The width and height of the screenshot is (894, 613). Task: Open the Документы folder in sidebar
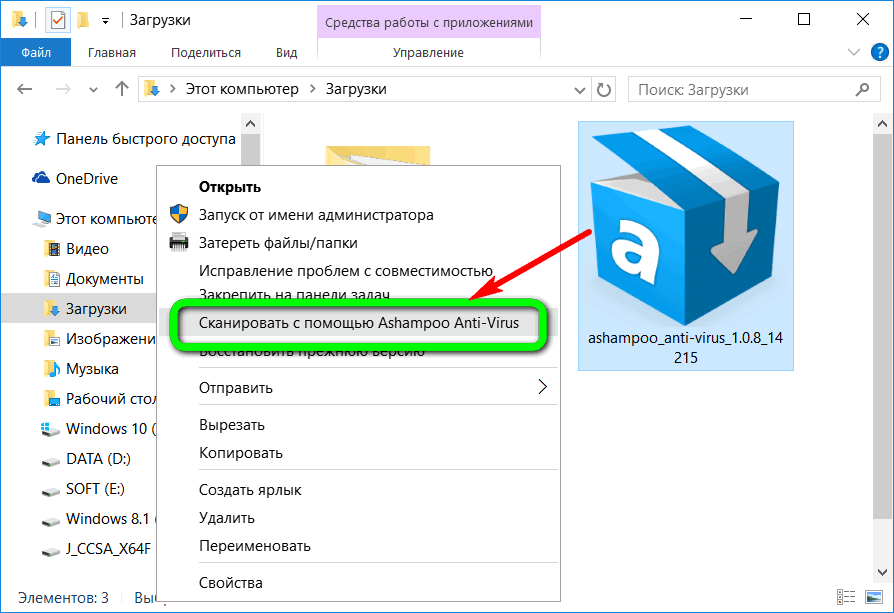(x=94, y=279)
